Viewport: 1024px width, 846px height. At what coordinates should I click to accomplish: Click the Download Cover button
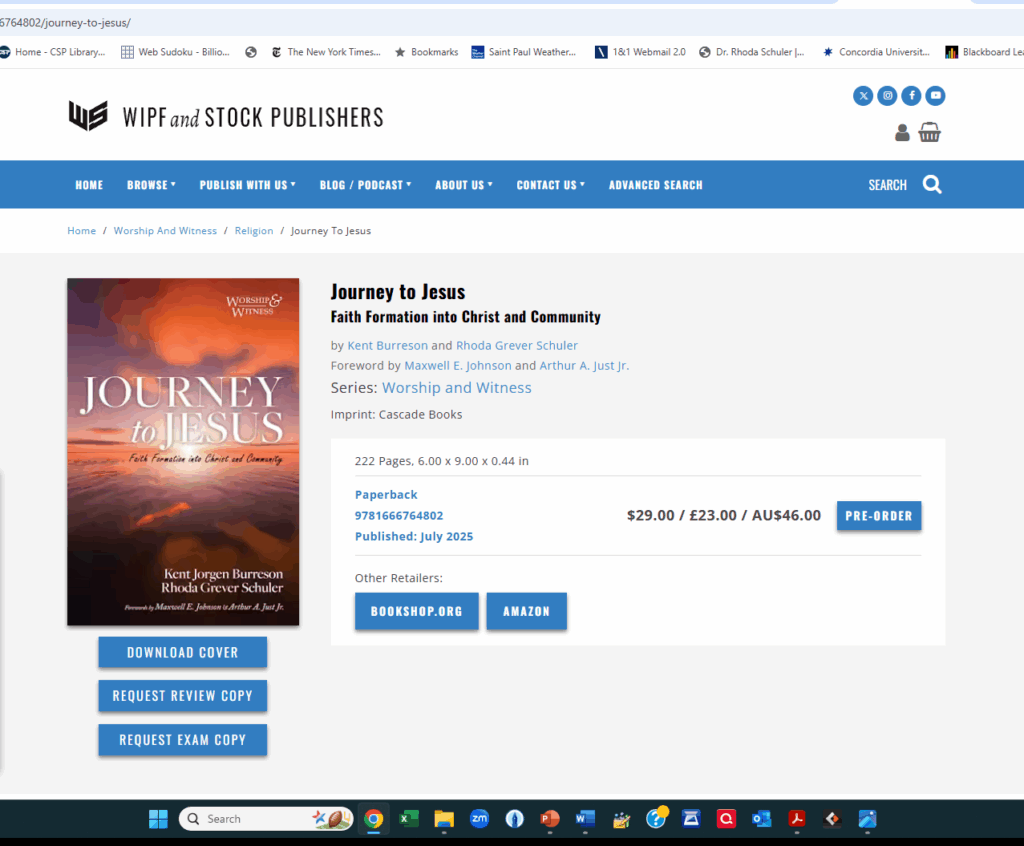click(x=183, y=653)
